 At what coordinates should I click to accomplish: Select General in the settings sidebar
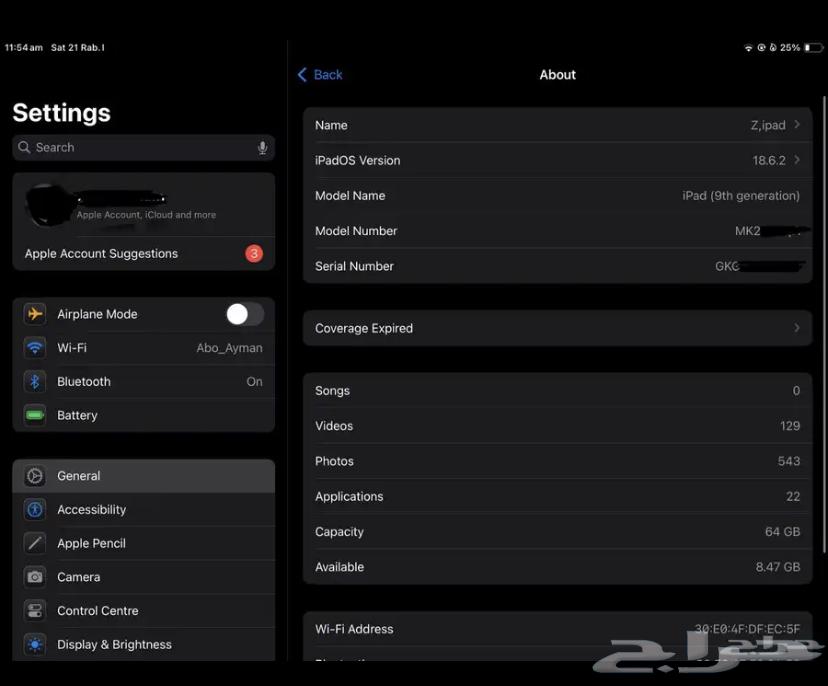pyautogui.click(x=143, y=476)
